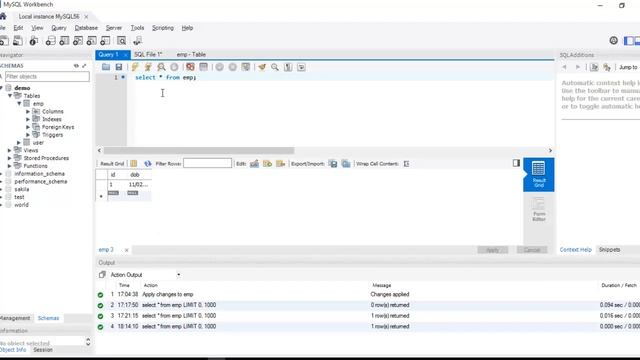
Task: Click the Cancel button under results
Action: click(531, 250)
